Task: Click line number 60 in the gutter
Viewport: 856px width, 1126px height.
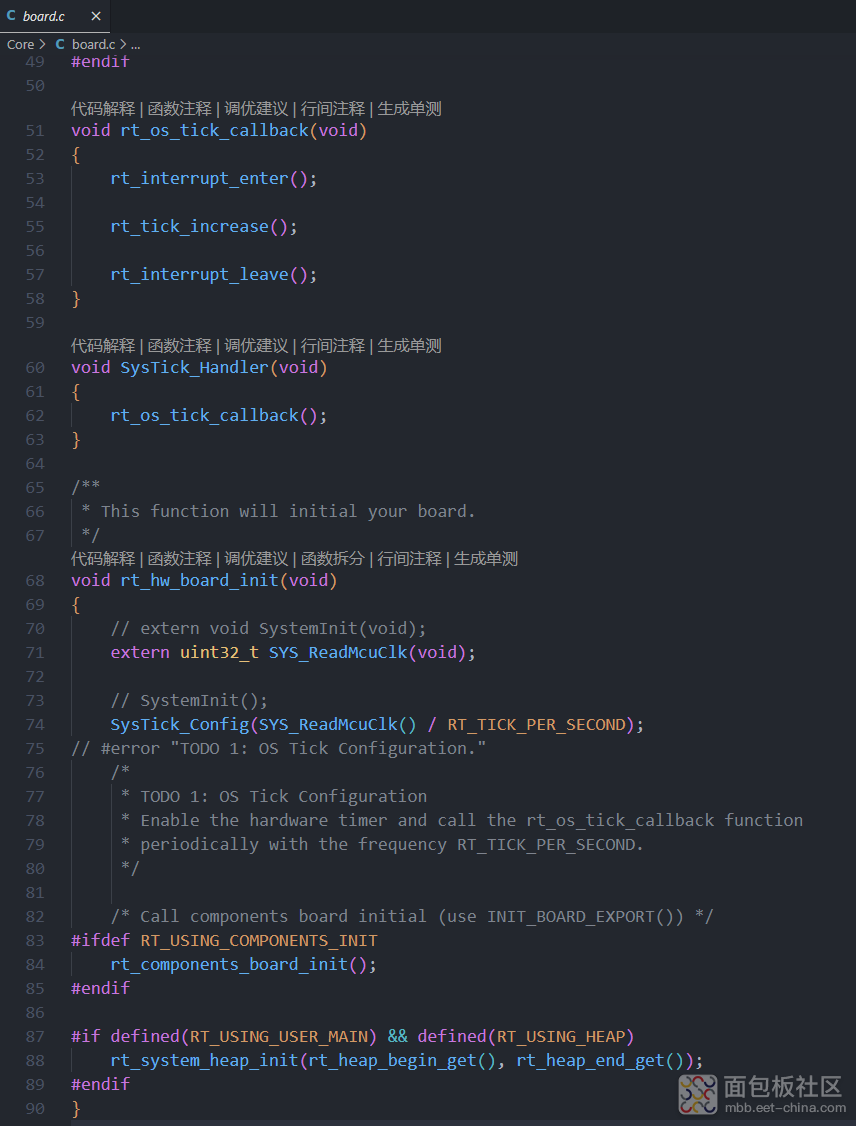Action: (34, 368)
